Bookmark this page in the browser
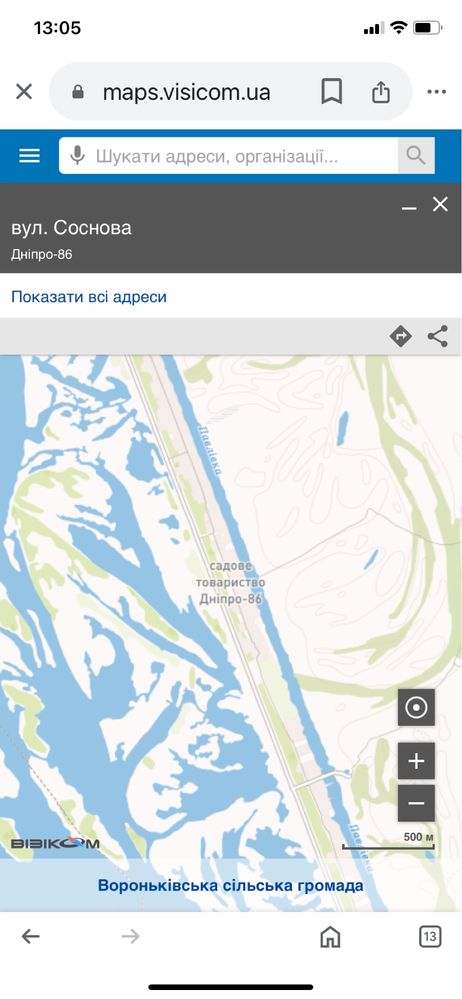 pyautogui.click(x=331, y=92)
